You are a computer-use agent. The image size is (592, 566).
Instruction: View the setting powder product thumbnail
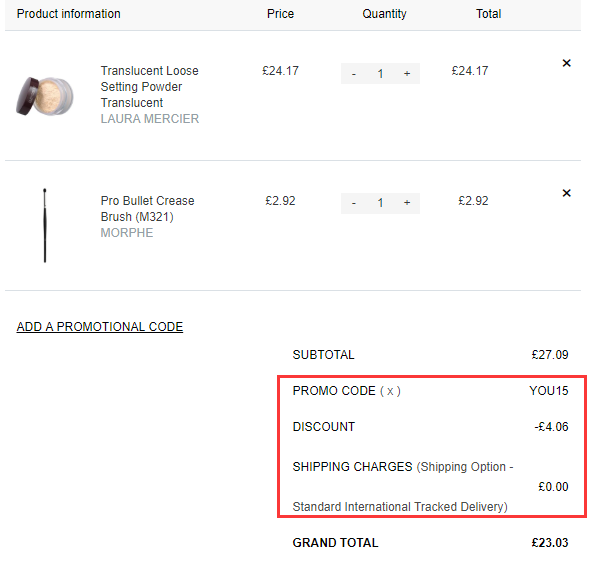45,96
